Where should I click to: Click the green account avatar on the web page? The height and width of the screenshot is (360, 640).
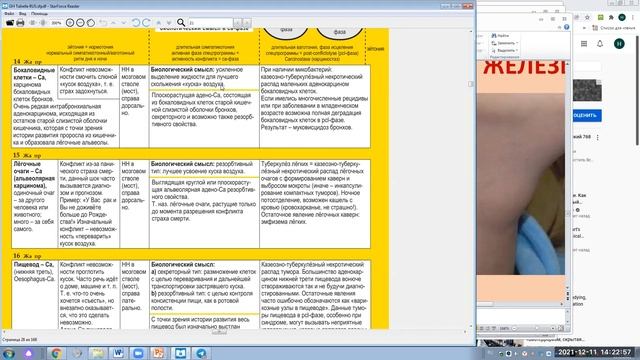(x=619, y=44)
